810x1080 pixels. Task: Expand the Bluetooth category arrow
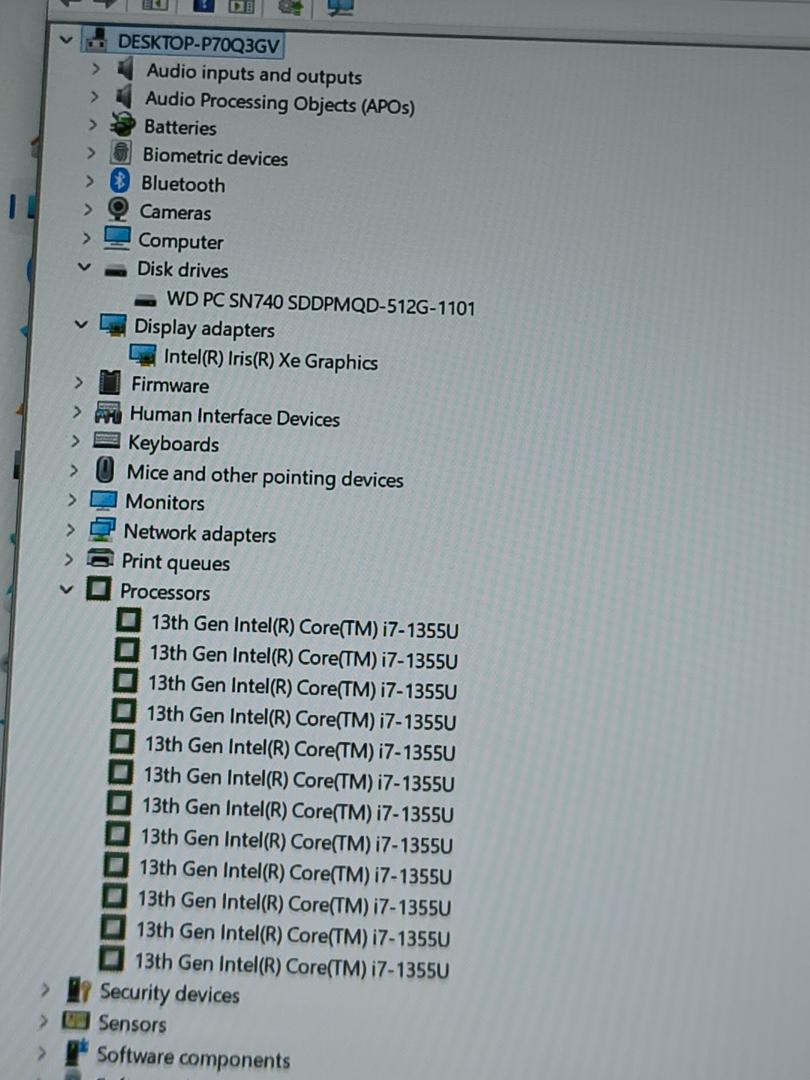90,181
